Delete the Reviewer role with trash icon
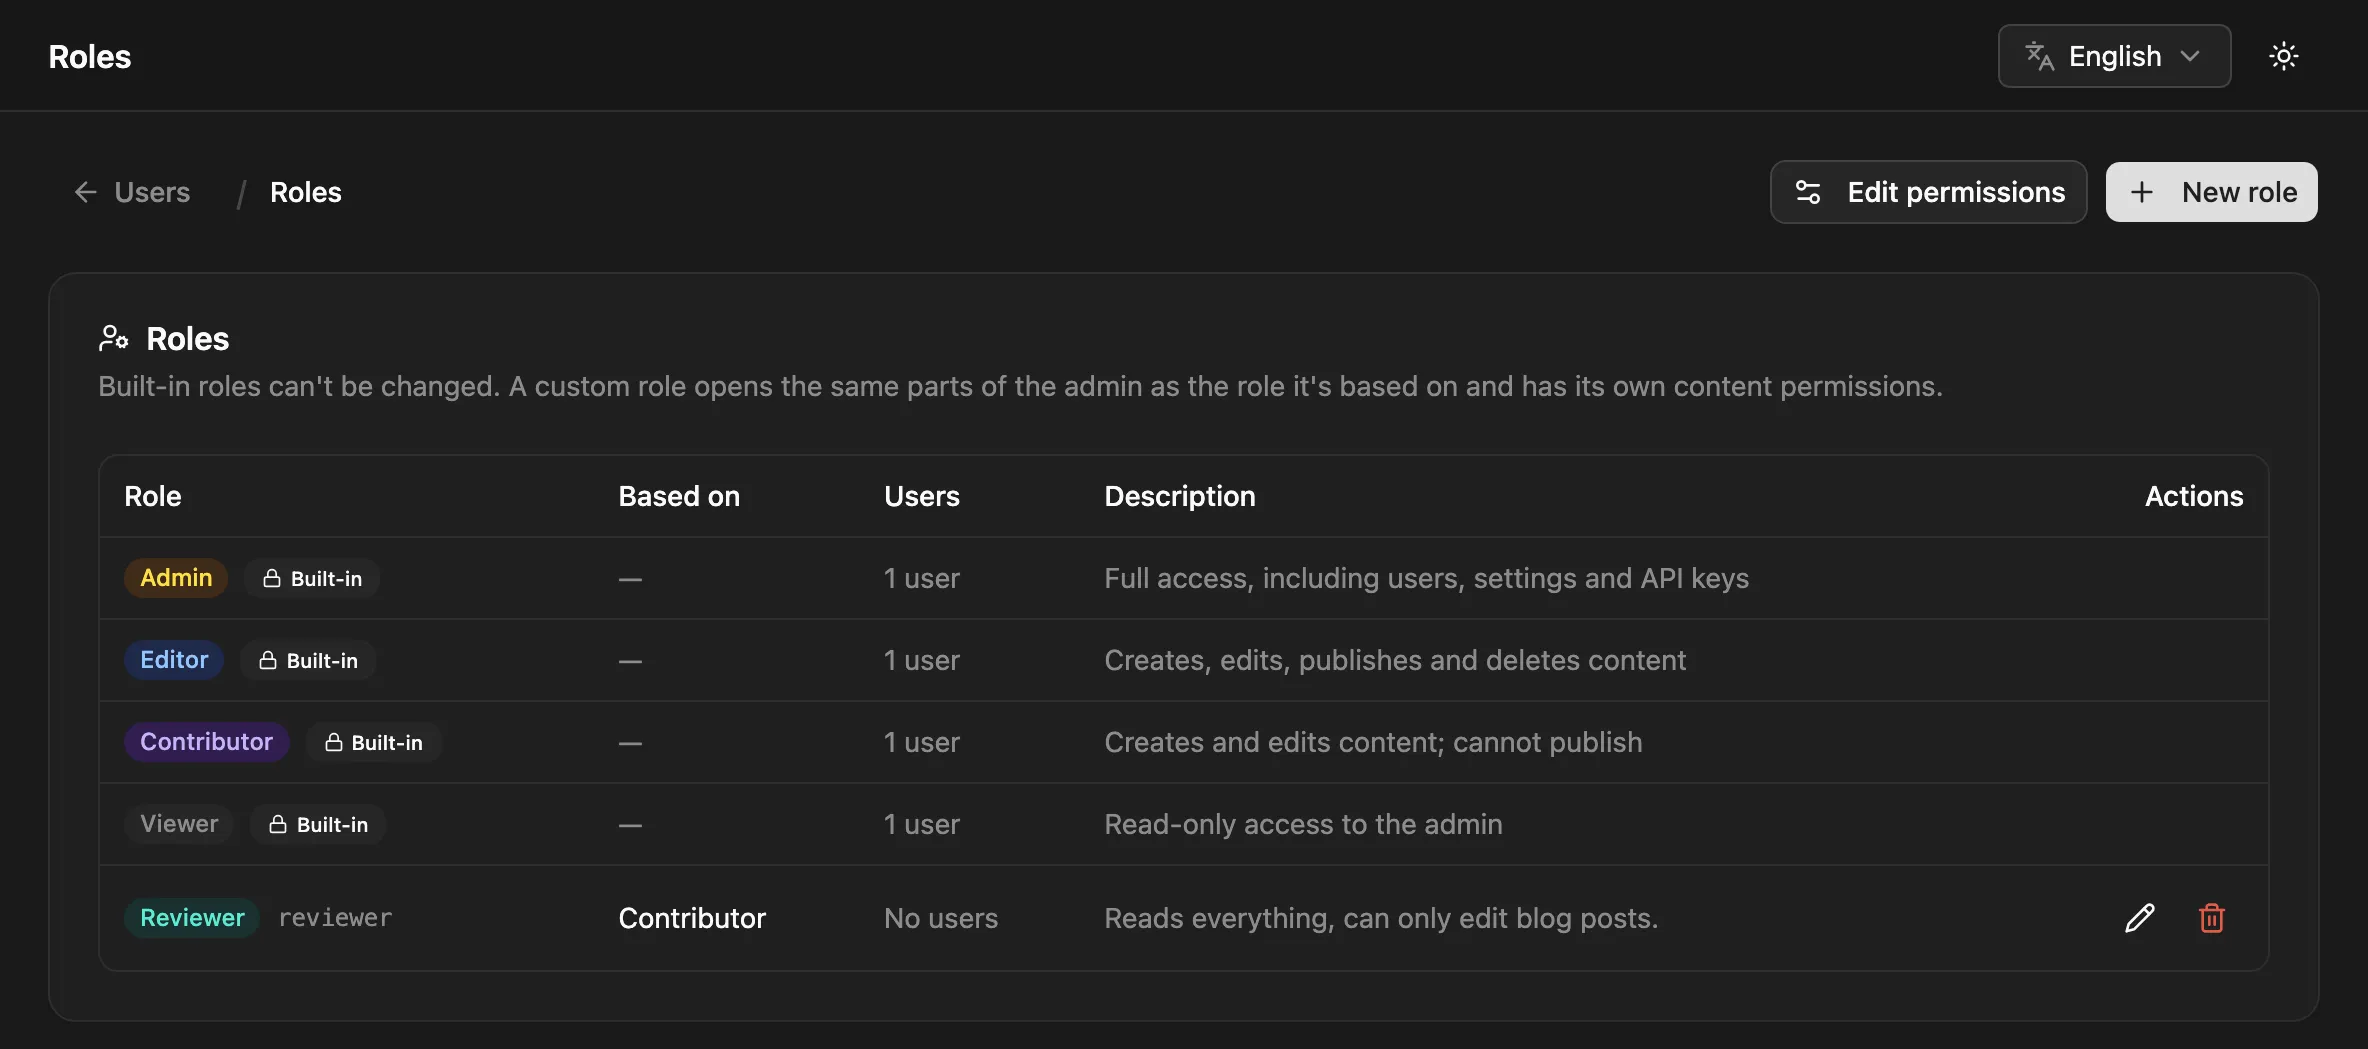The image size is (2368, 1049). point(2211,918)
